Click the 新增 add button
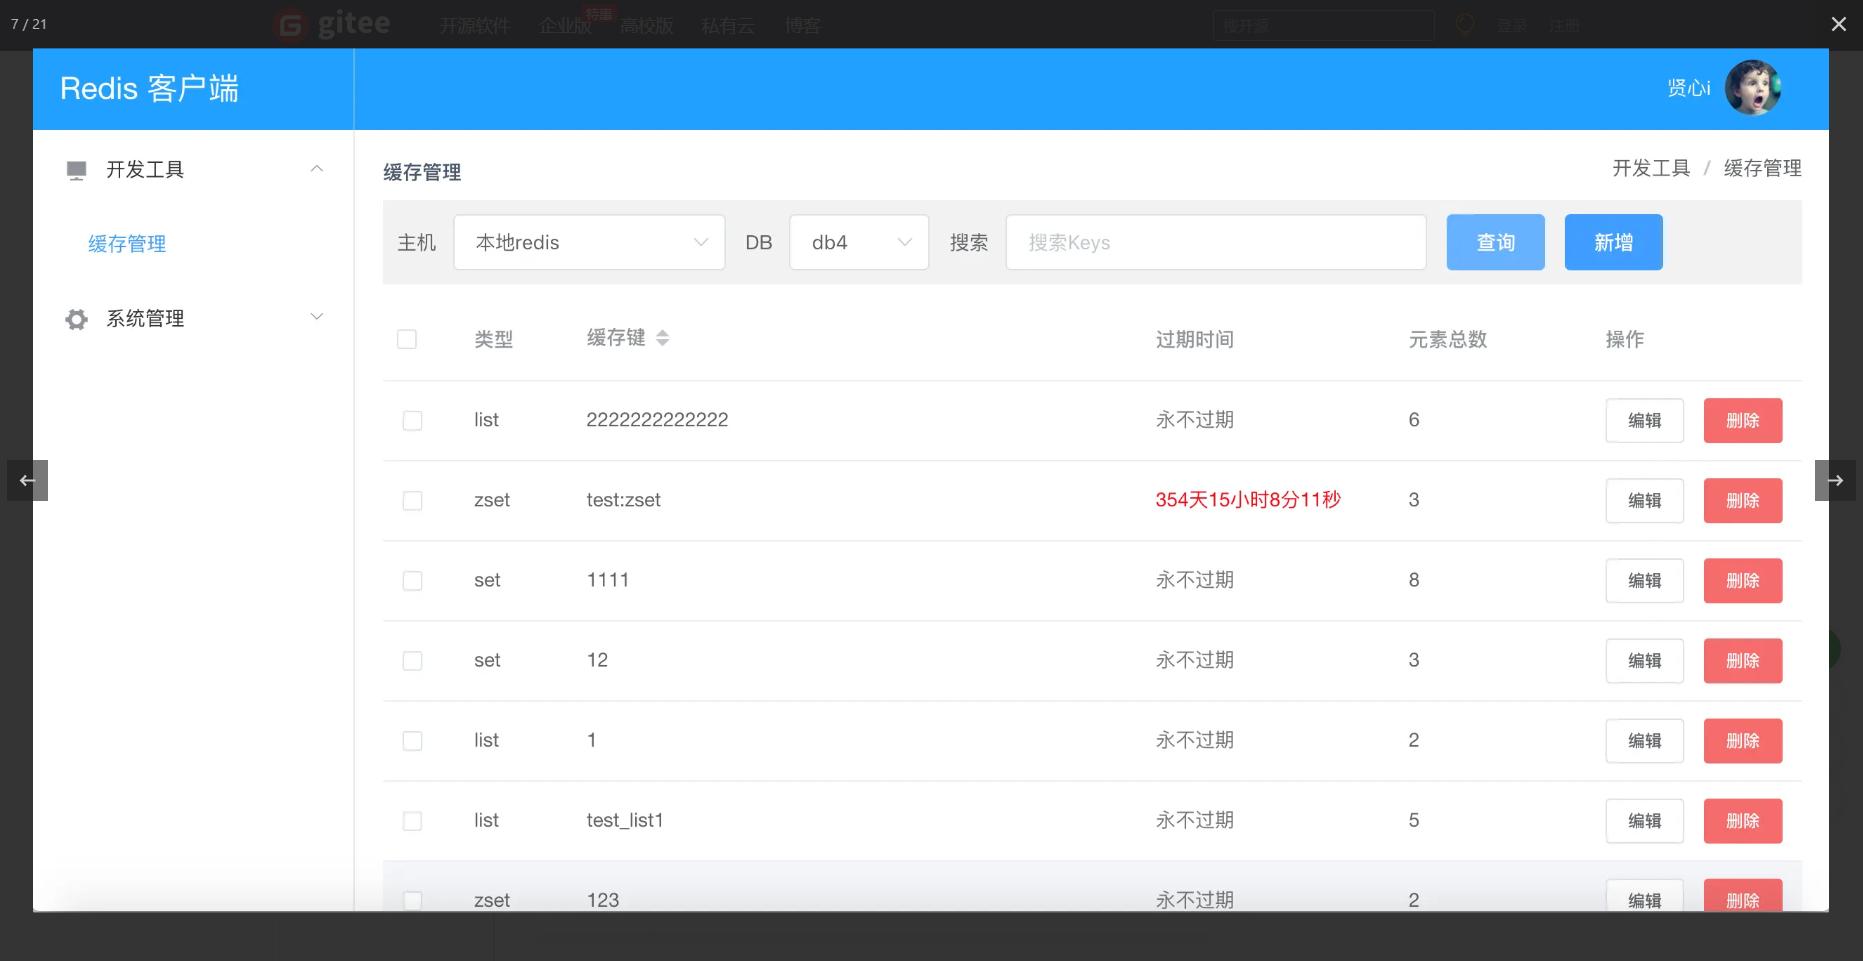This screenshot has width=1863, height=961. coord(1613,241)
